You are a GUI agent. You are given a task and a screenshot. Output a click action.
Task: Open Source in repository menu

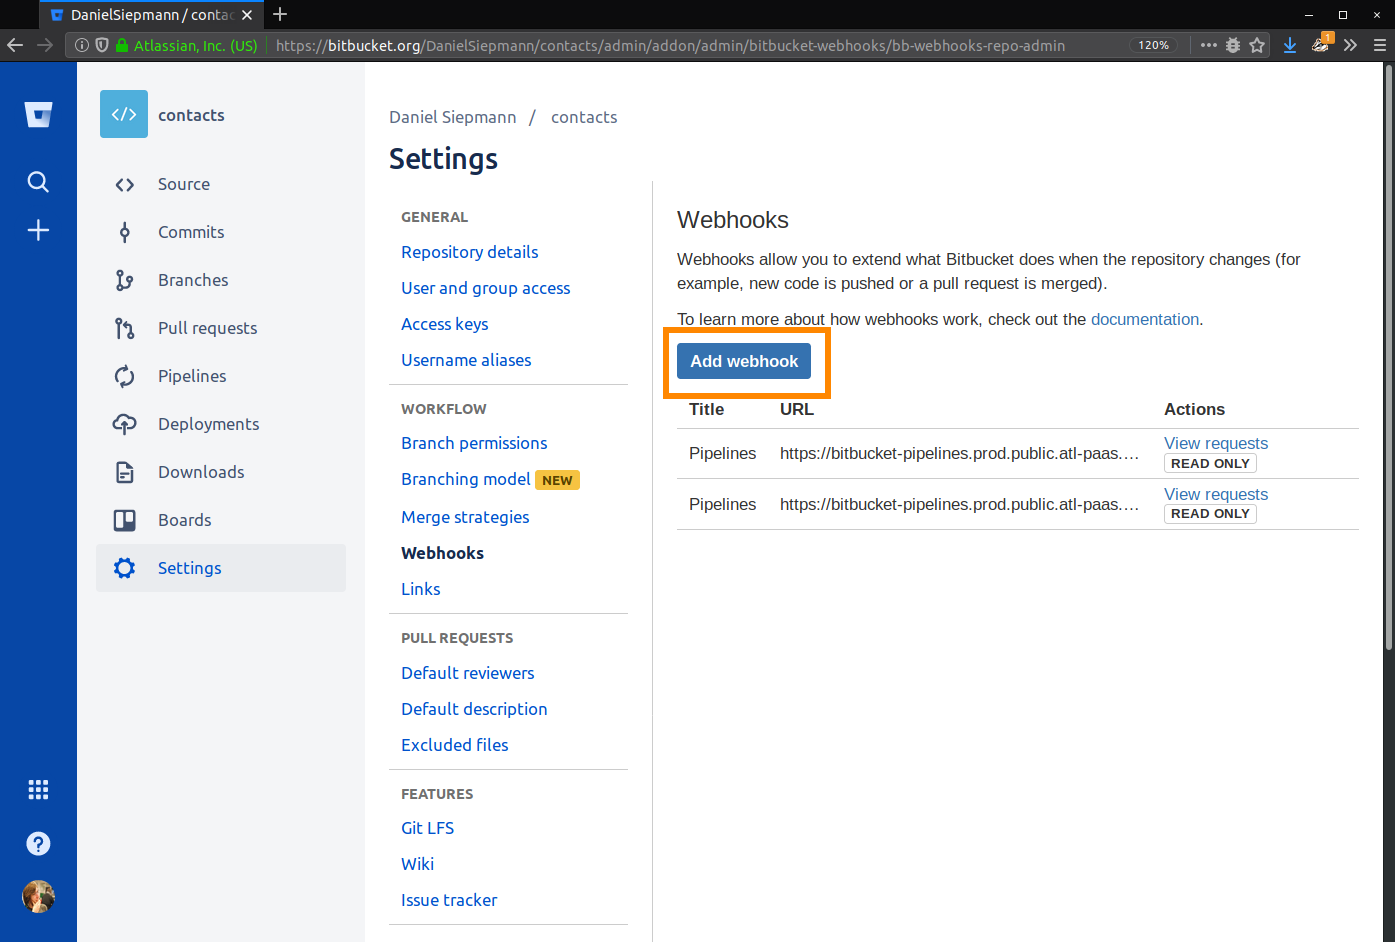pyautogui.click(x=184, y=184)
